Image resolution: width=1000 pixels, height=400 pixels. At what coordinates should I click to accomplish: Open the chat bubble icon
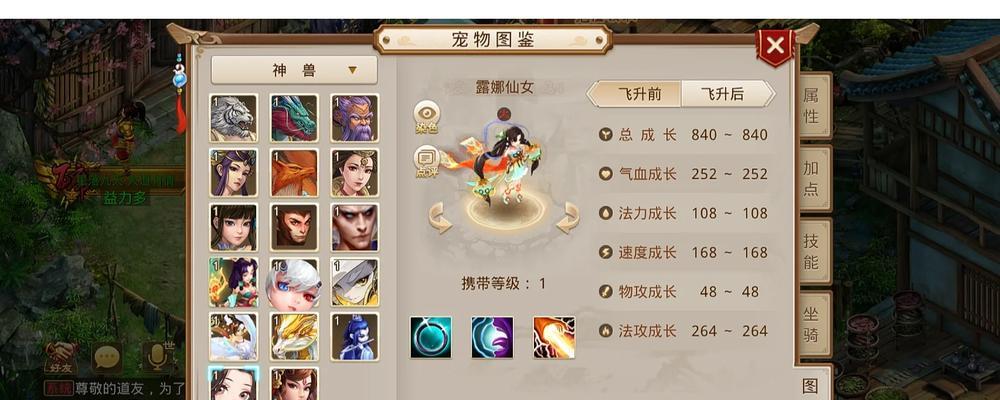[x=107, y=358]
